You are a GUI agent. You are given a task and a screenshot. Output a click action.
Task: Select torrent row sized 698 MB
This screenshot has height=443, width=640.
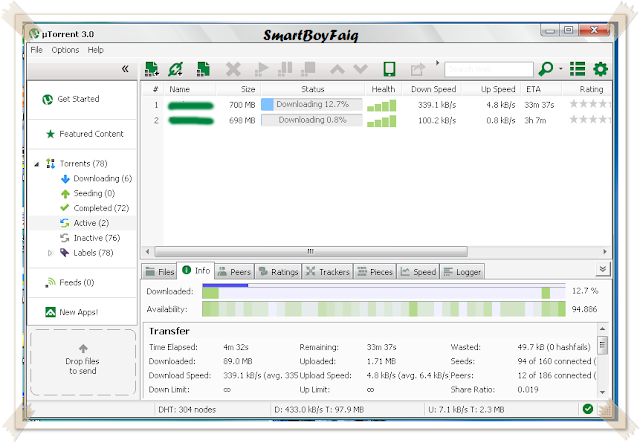click(x=376, y=120)
